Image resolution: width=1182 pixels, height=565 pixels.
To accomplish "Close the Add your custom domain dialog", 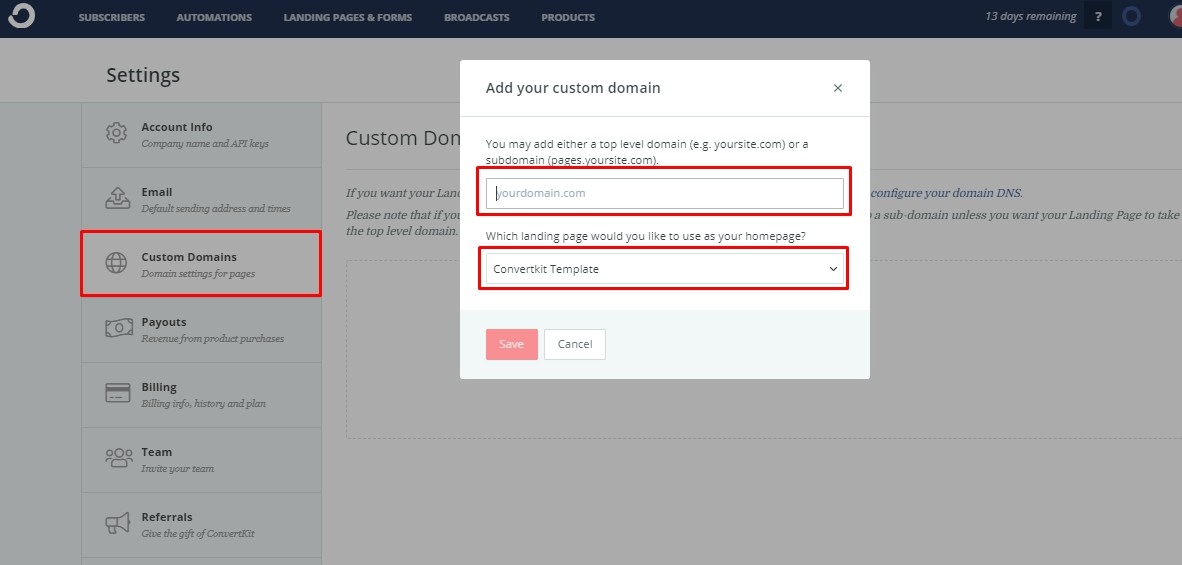I will pos(838,88).
